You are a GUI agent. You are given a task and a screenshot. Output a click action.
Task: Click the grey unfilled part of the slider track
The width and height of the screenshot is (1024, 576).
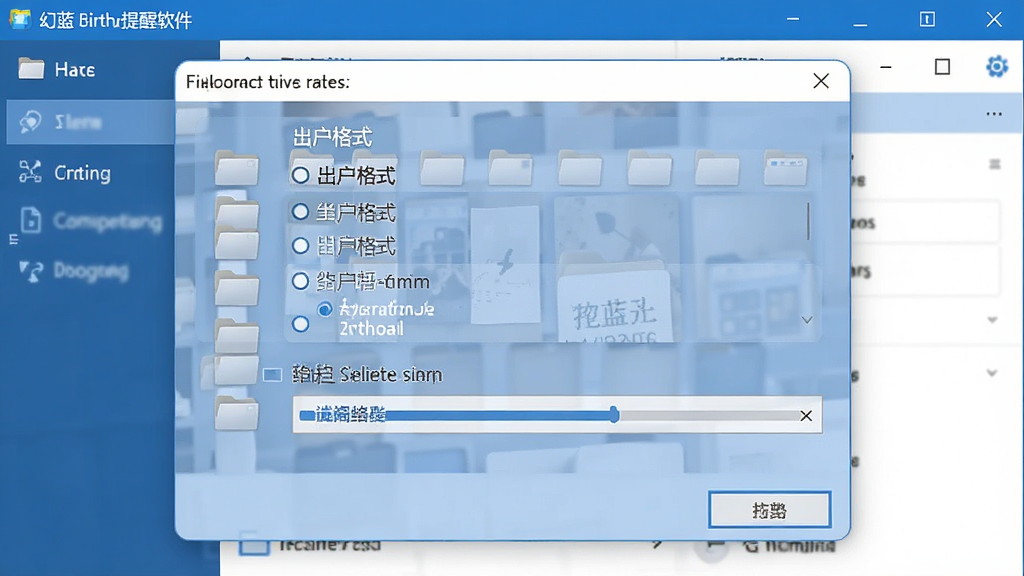pos(708,415)
